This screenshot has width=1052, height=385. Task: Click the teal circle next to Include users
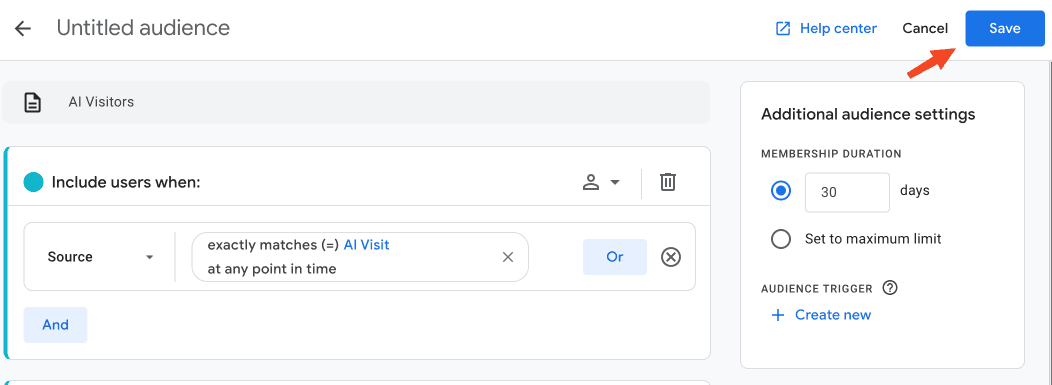coord(33,182)
